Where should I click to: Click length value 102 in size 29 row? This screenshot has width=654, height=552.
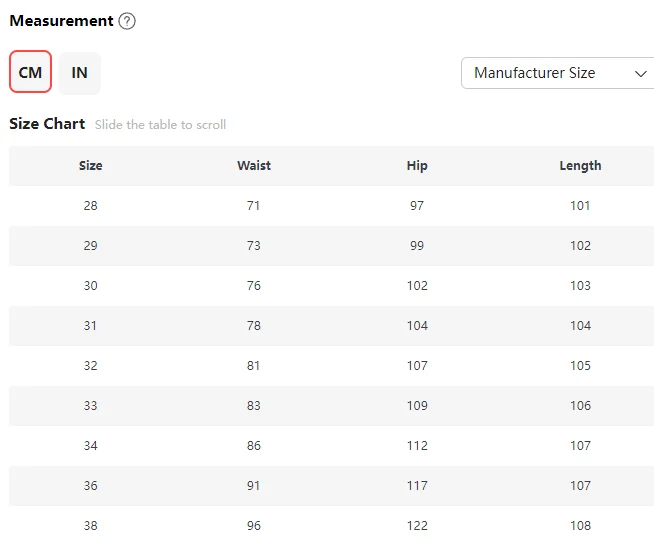pos(581,246)
